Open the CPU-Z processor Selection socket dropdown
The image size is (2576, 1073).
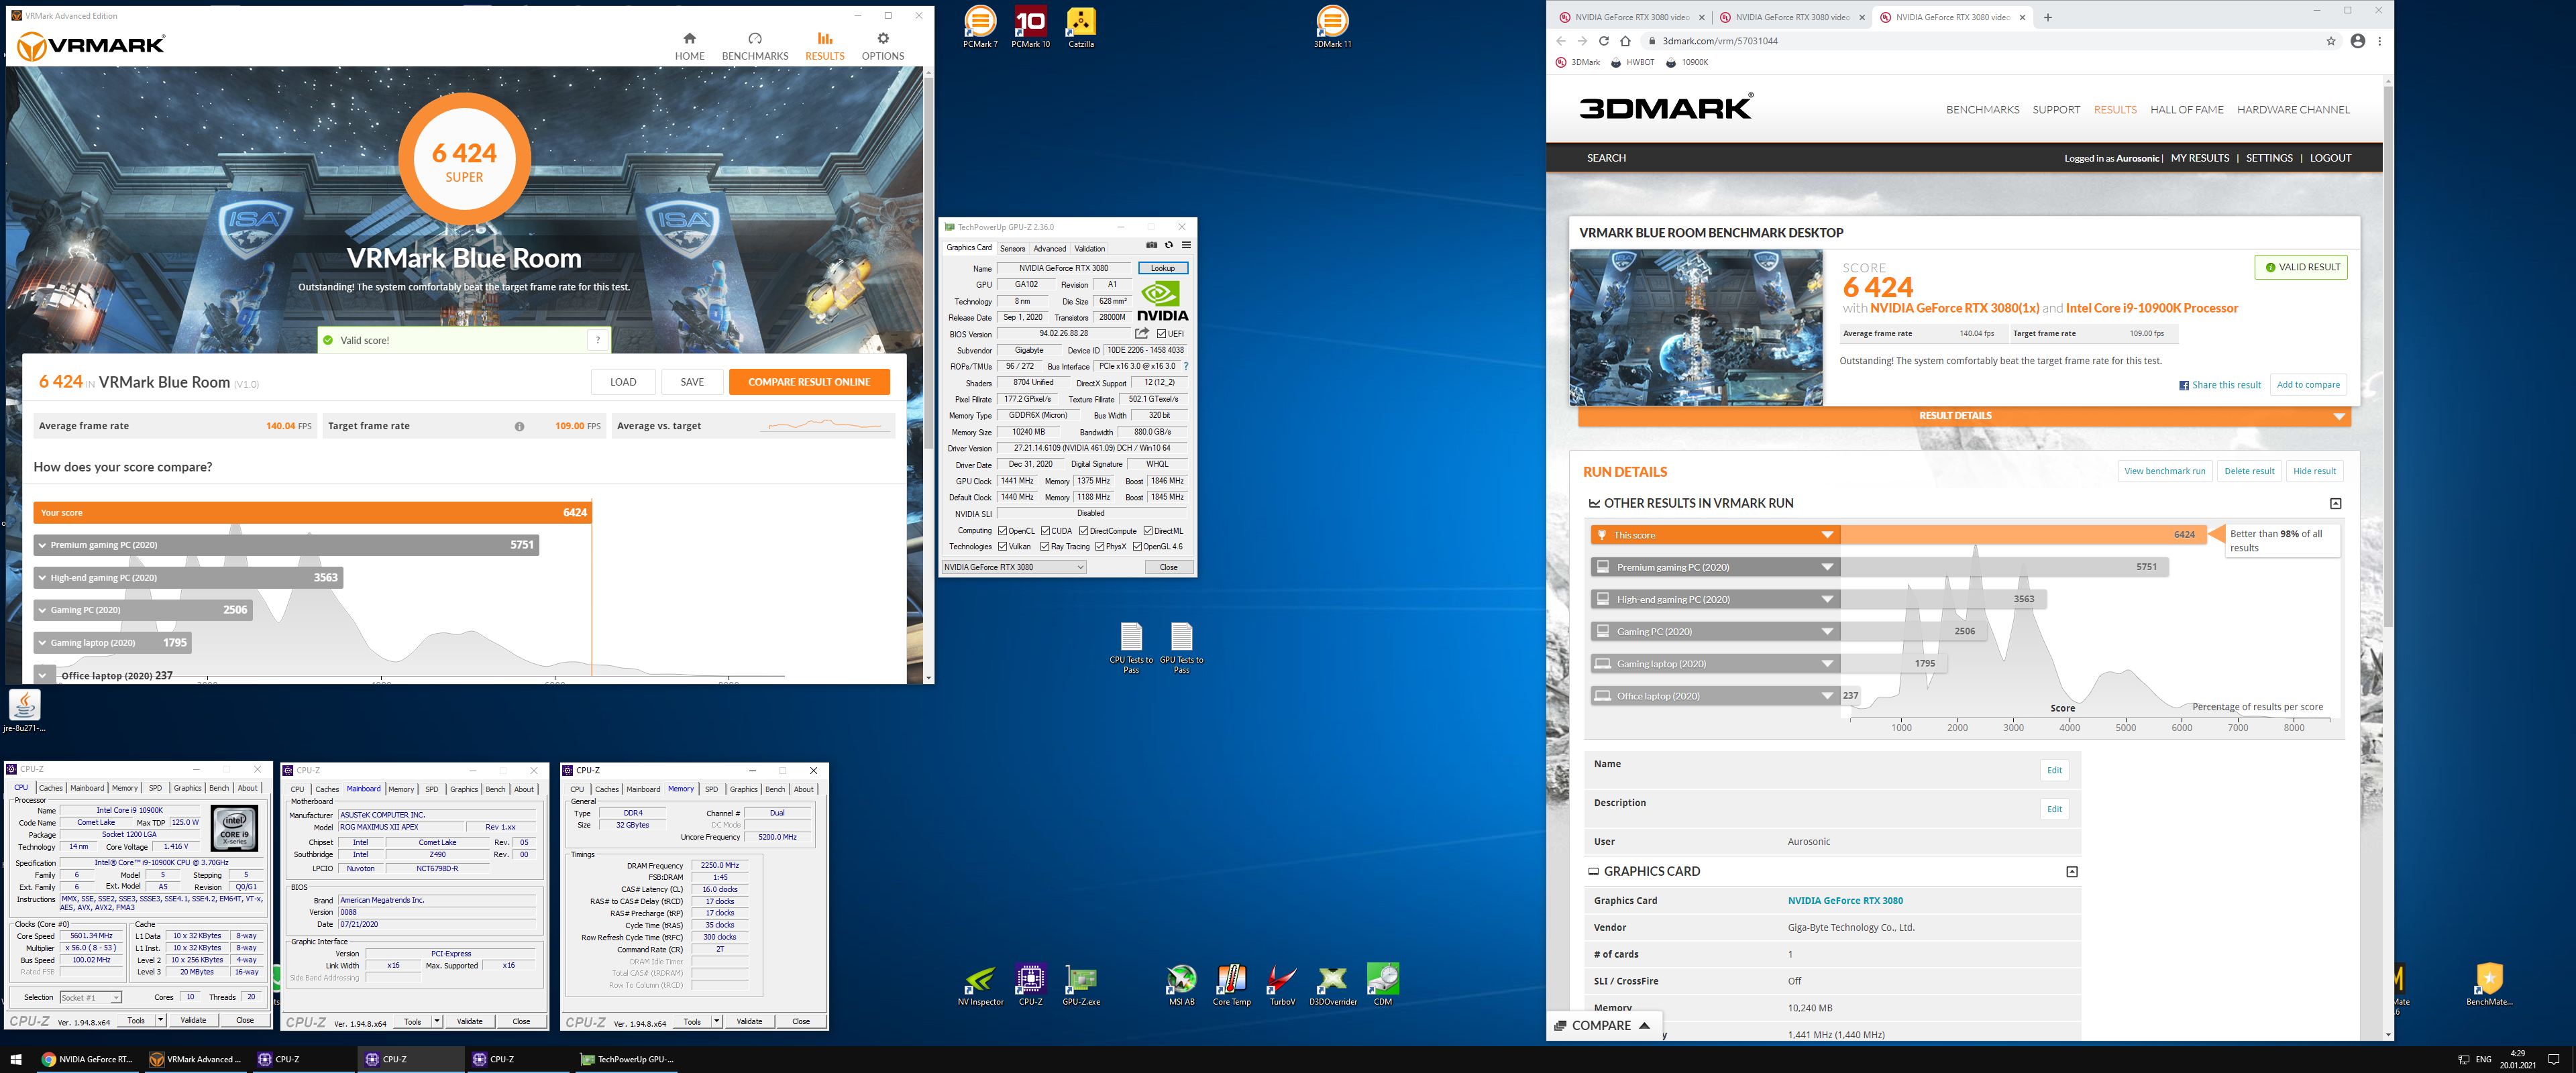[x=90, y=998]
